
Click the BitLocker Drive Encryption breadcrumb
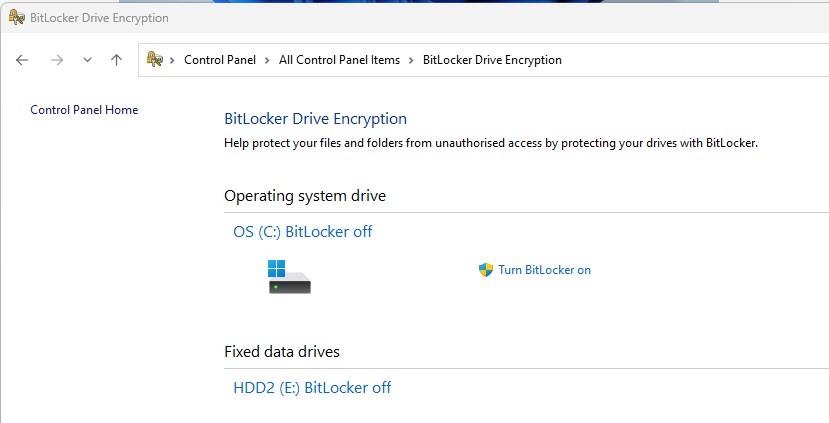tap(492, 60)
